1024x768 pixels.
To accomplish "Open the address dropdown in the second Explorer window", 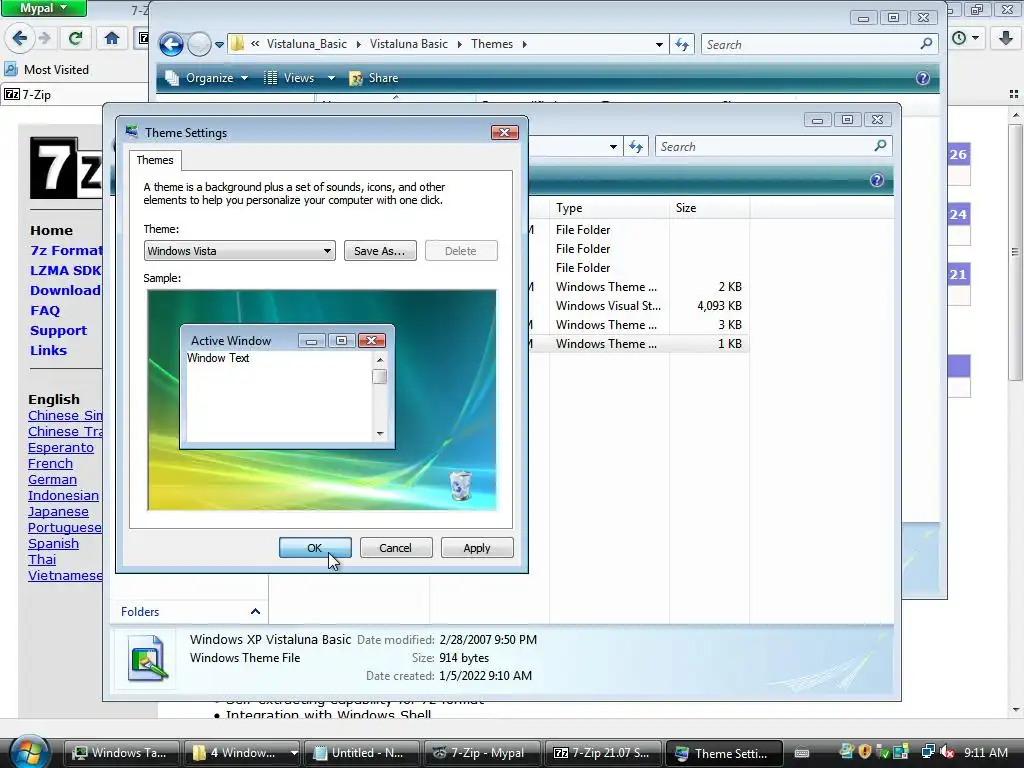I will click(613, 146).
